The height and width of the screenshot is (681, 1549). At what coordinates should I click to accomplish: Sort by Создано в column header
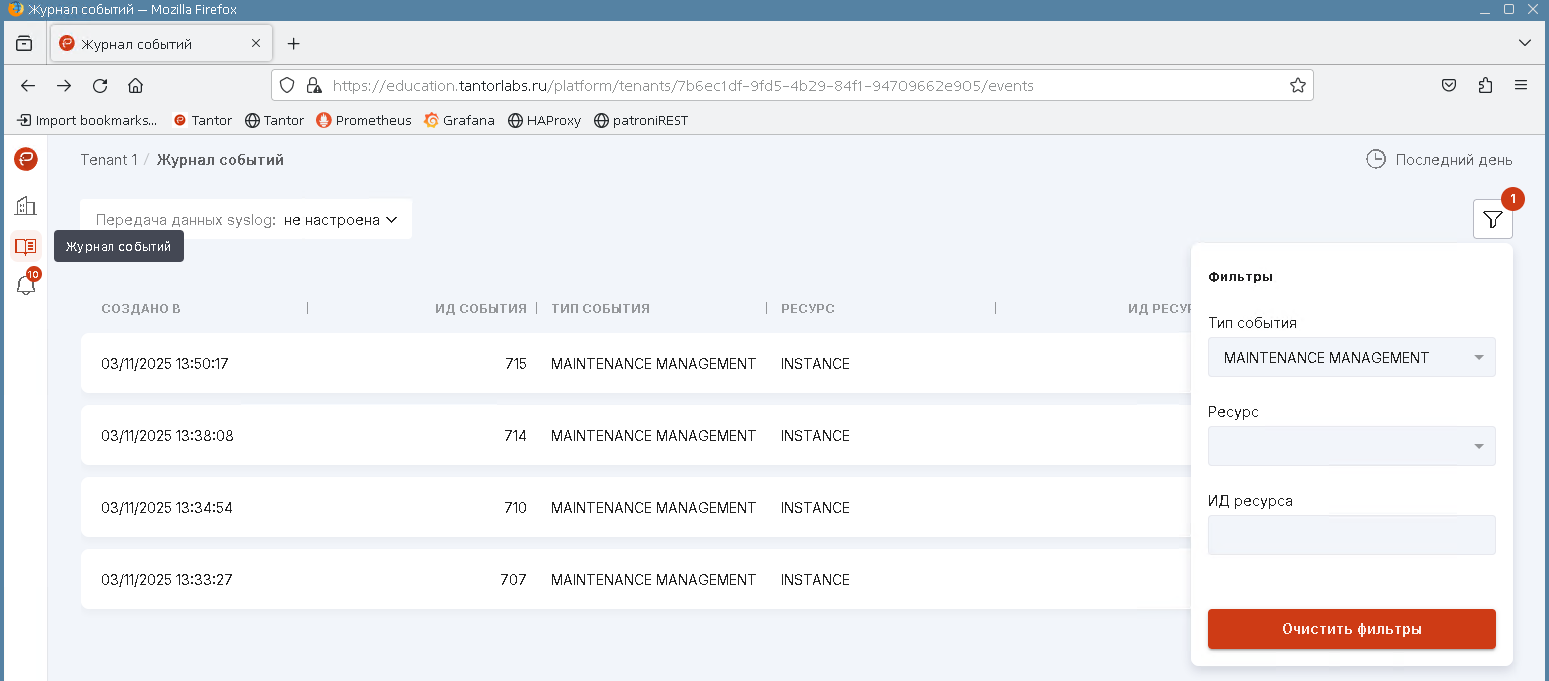click(x=141, y=308)
